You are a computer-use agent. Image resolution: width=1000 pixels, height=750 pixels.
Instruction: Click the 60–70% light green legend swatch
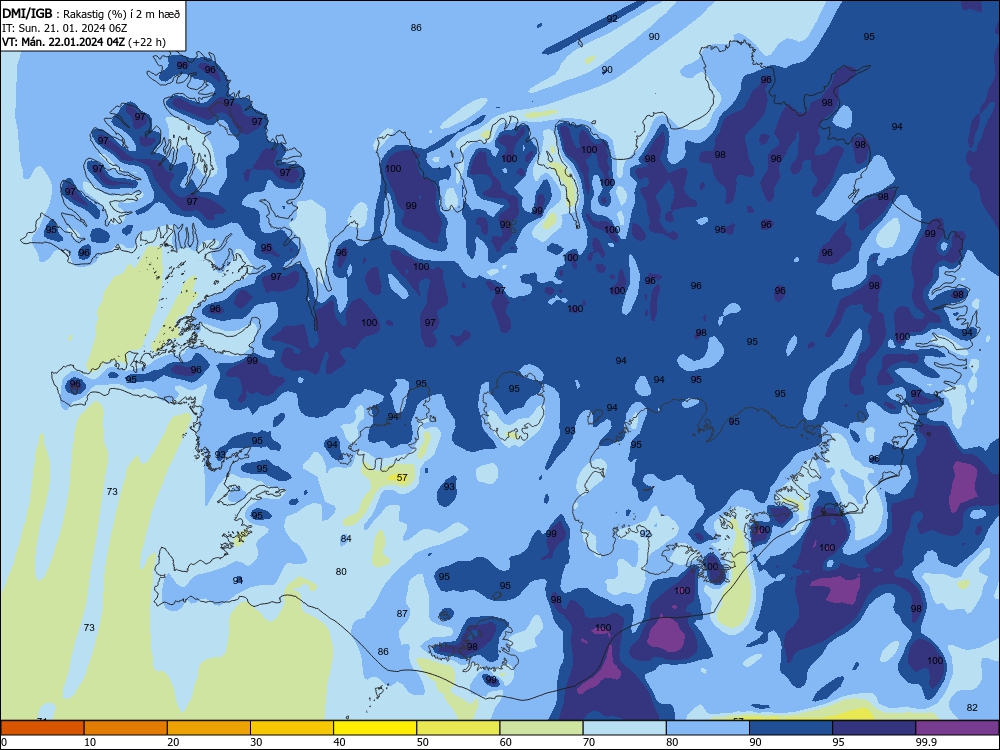pyautogui.click(x=541, y=728)
